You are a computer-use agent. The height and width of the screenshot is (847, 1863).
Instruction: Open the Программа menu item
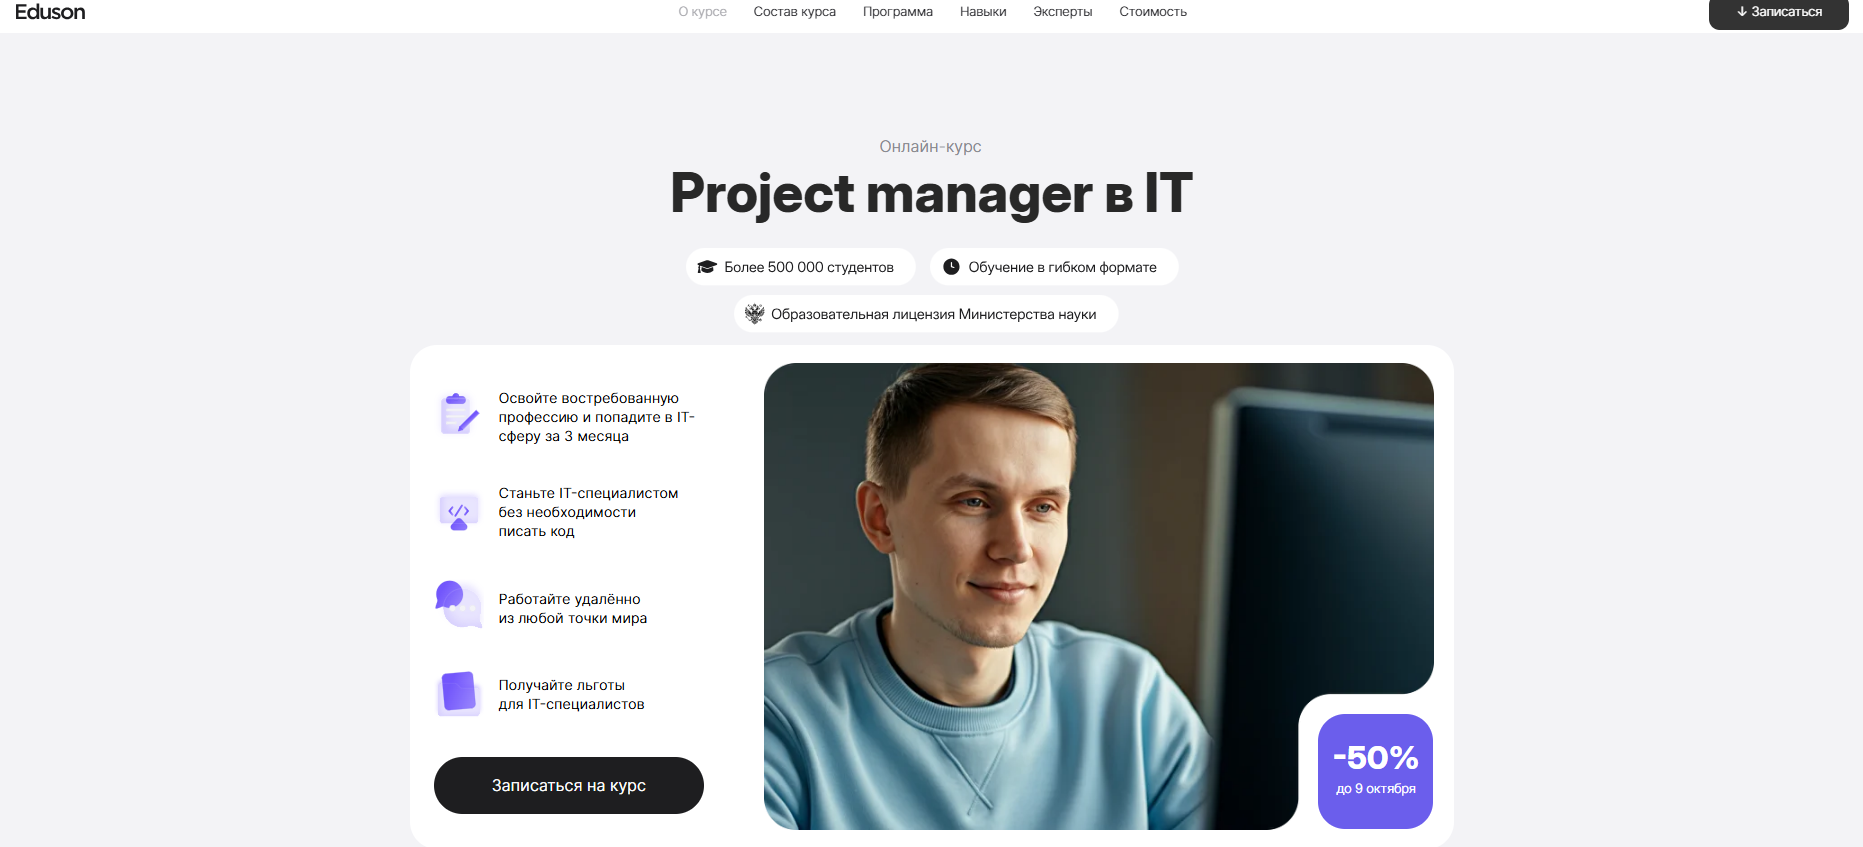click(898, 12)
